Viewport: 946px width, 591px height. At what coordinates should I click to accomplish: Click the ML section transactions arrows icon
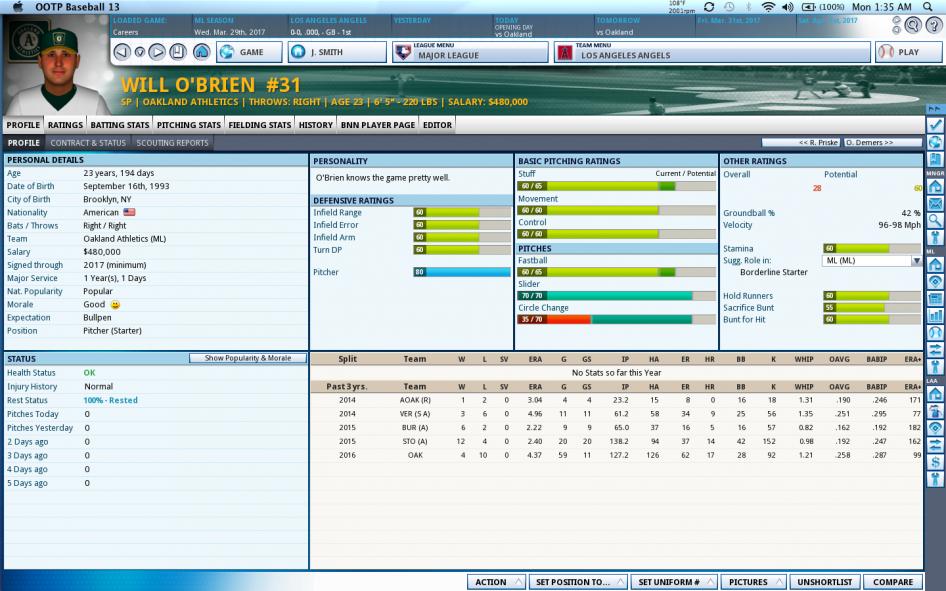[935, 350]
